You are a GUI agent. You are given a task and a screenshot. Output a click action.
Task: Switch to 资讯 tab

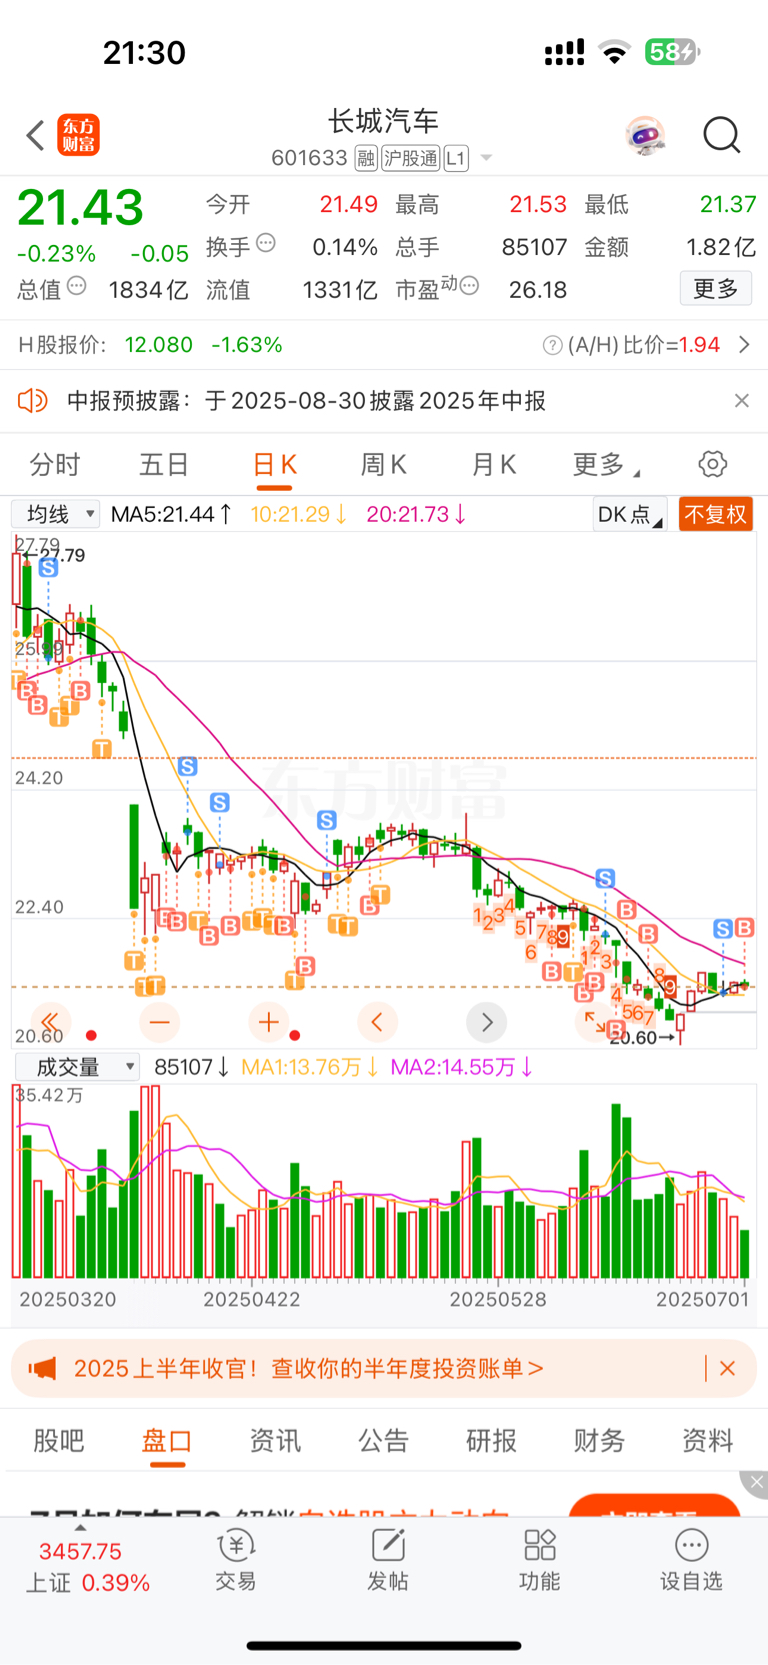click(275, 1441)
